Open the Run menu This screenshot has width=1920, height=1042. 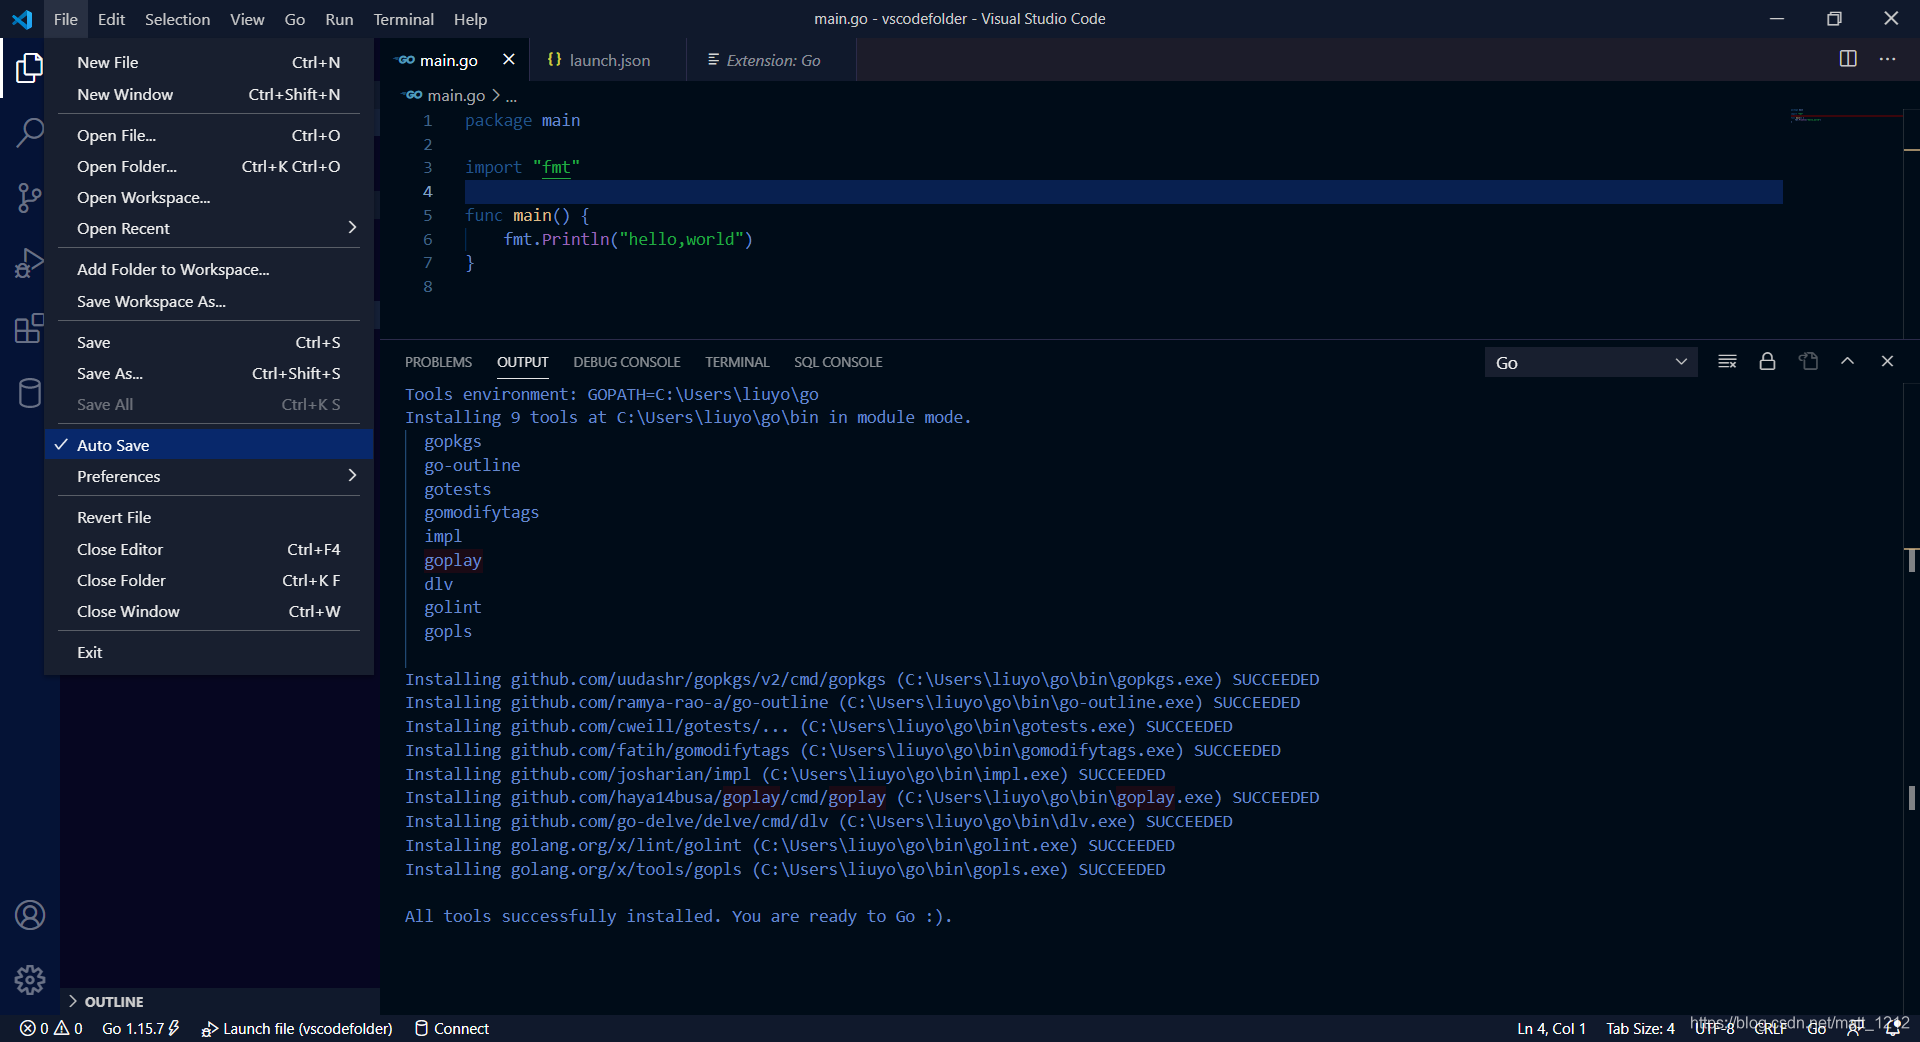pyautogui.click(x=339, y=19)
